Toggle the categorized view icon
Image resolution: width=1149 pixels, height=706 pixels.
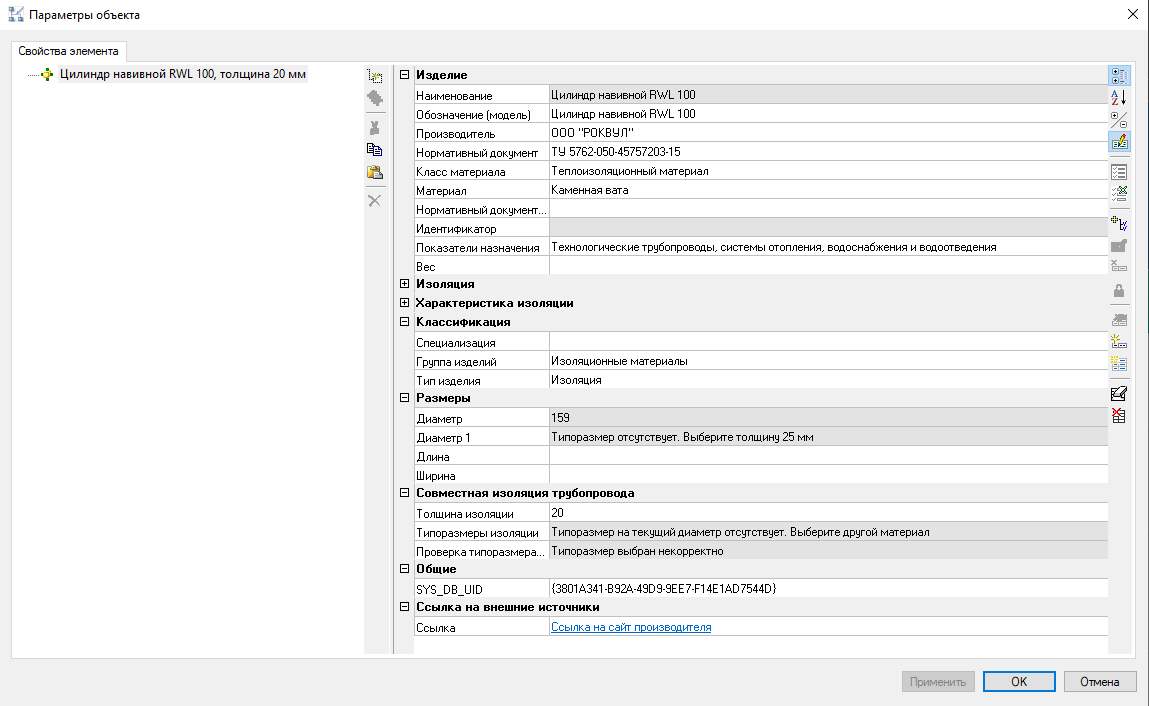point(1119,76)
